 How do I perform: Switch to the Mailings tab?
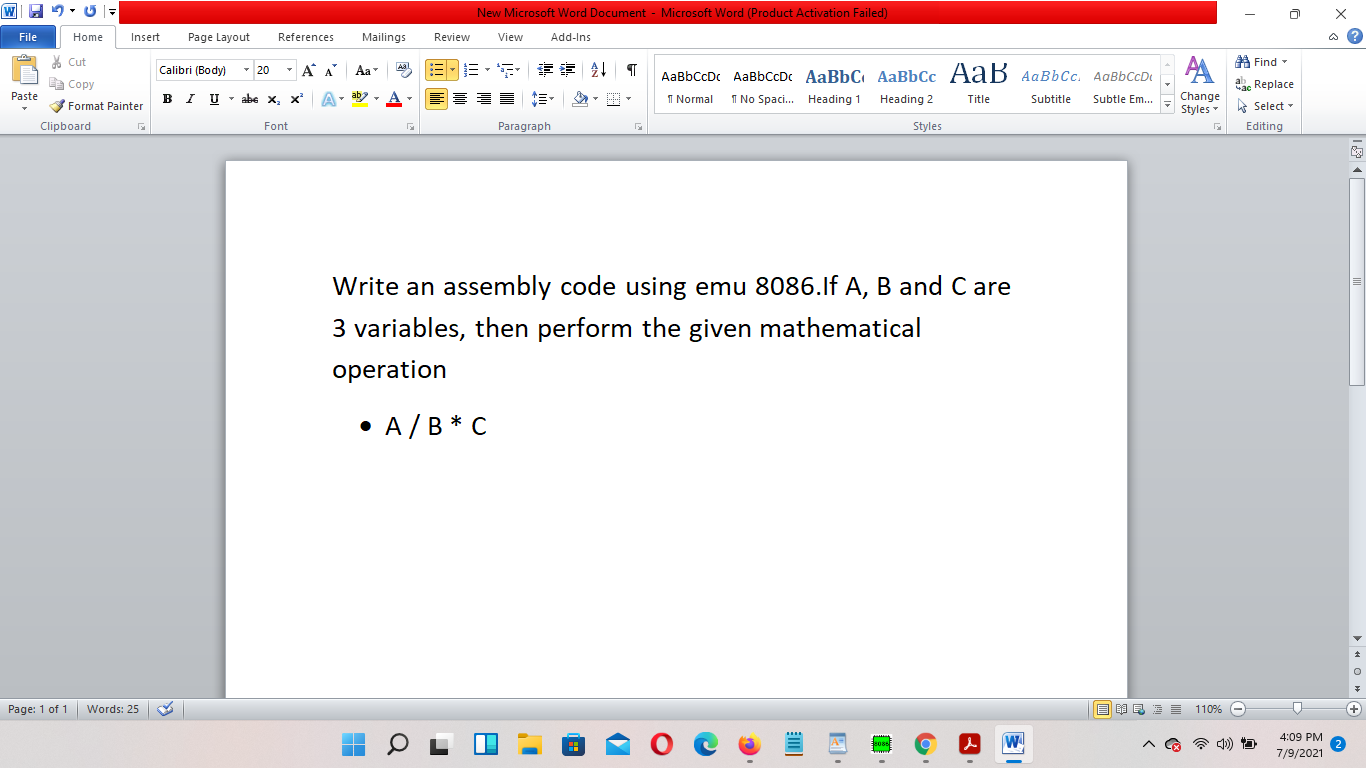[x=383, y=37]
